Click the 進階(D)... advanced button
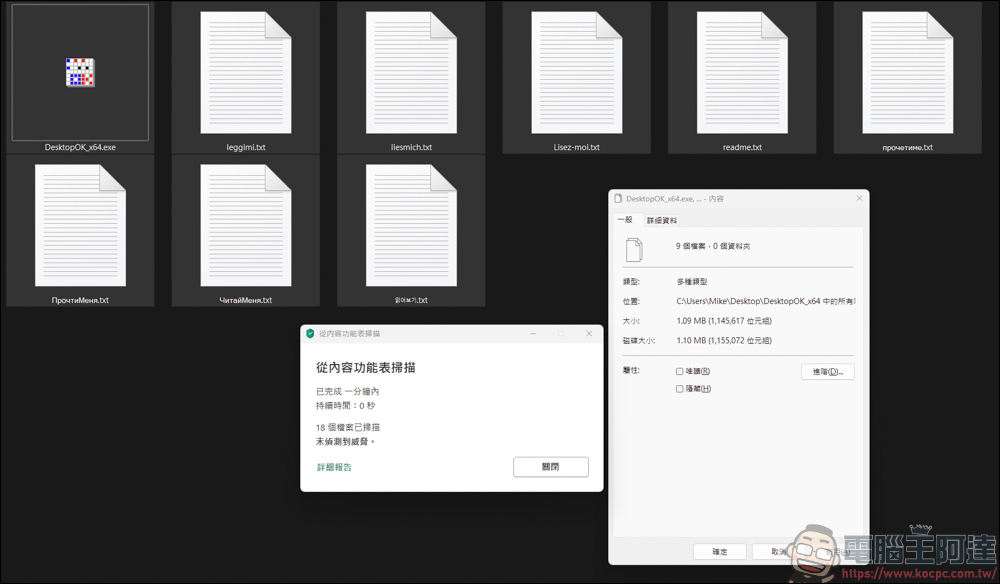The image size is (1000, 584). coord(828,372)
